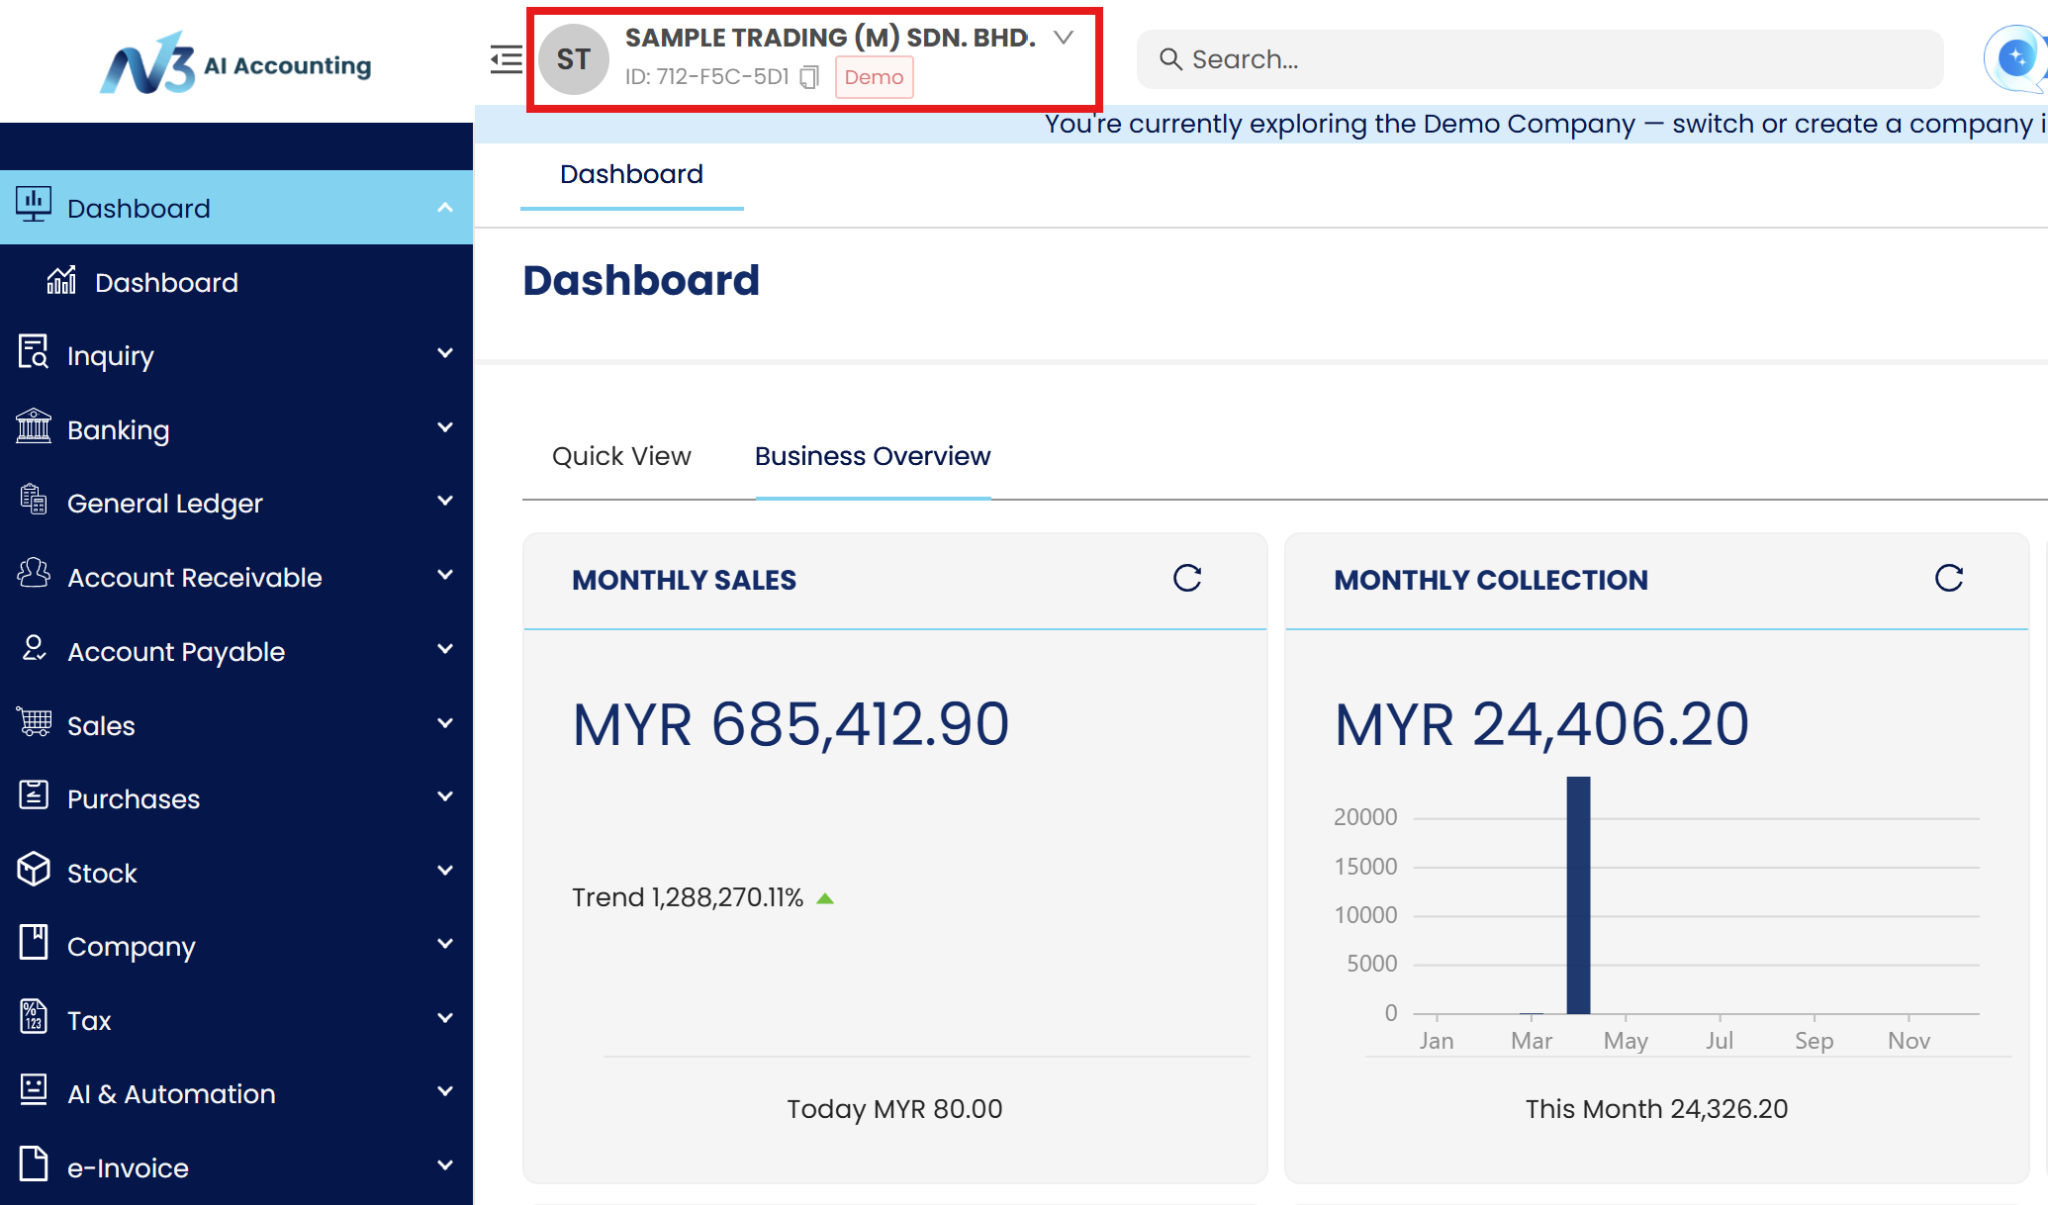2048x1205 pixels.
Task: Expand the General Ledger menu
Action: pyautogui.click(x=445, y=501)
